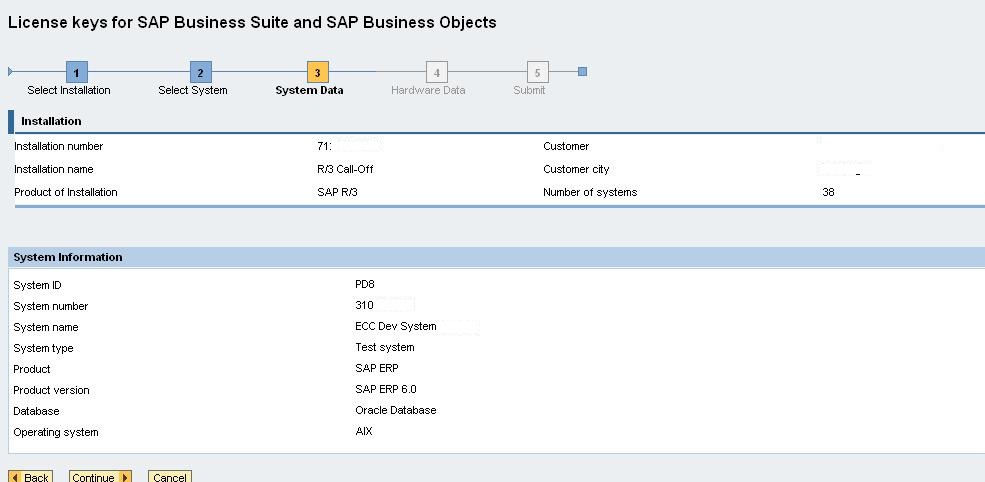Click the System number label

pyautogui.click(x=50, y=307)
